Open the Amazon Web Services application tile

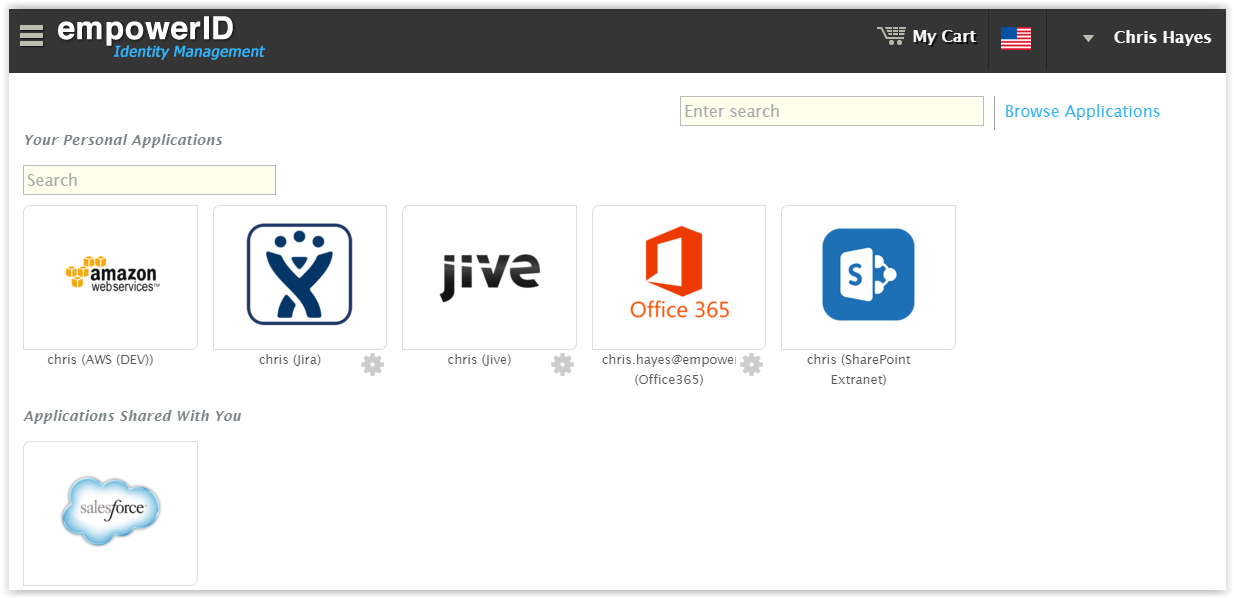pos(110,277)
